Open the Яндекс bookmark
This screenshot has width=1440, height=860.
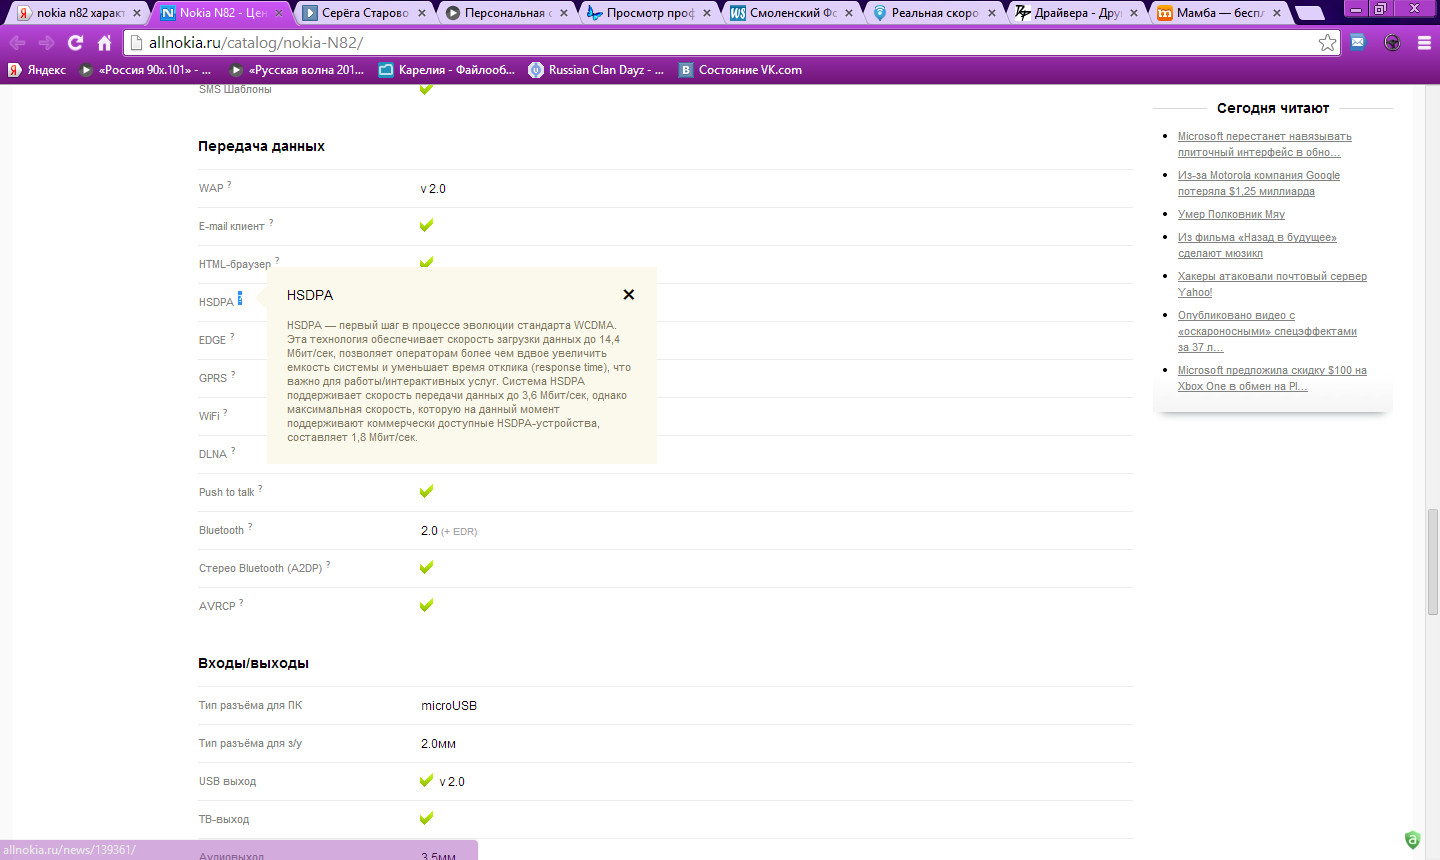click(37, 70)
